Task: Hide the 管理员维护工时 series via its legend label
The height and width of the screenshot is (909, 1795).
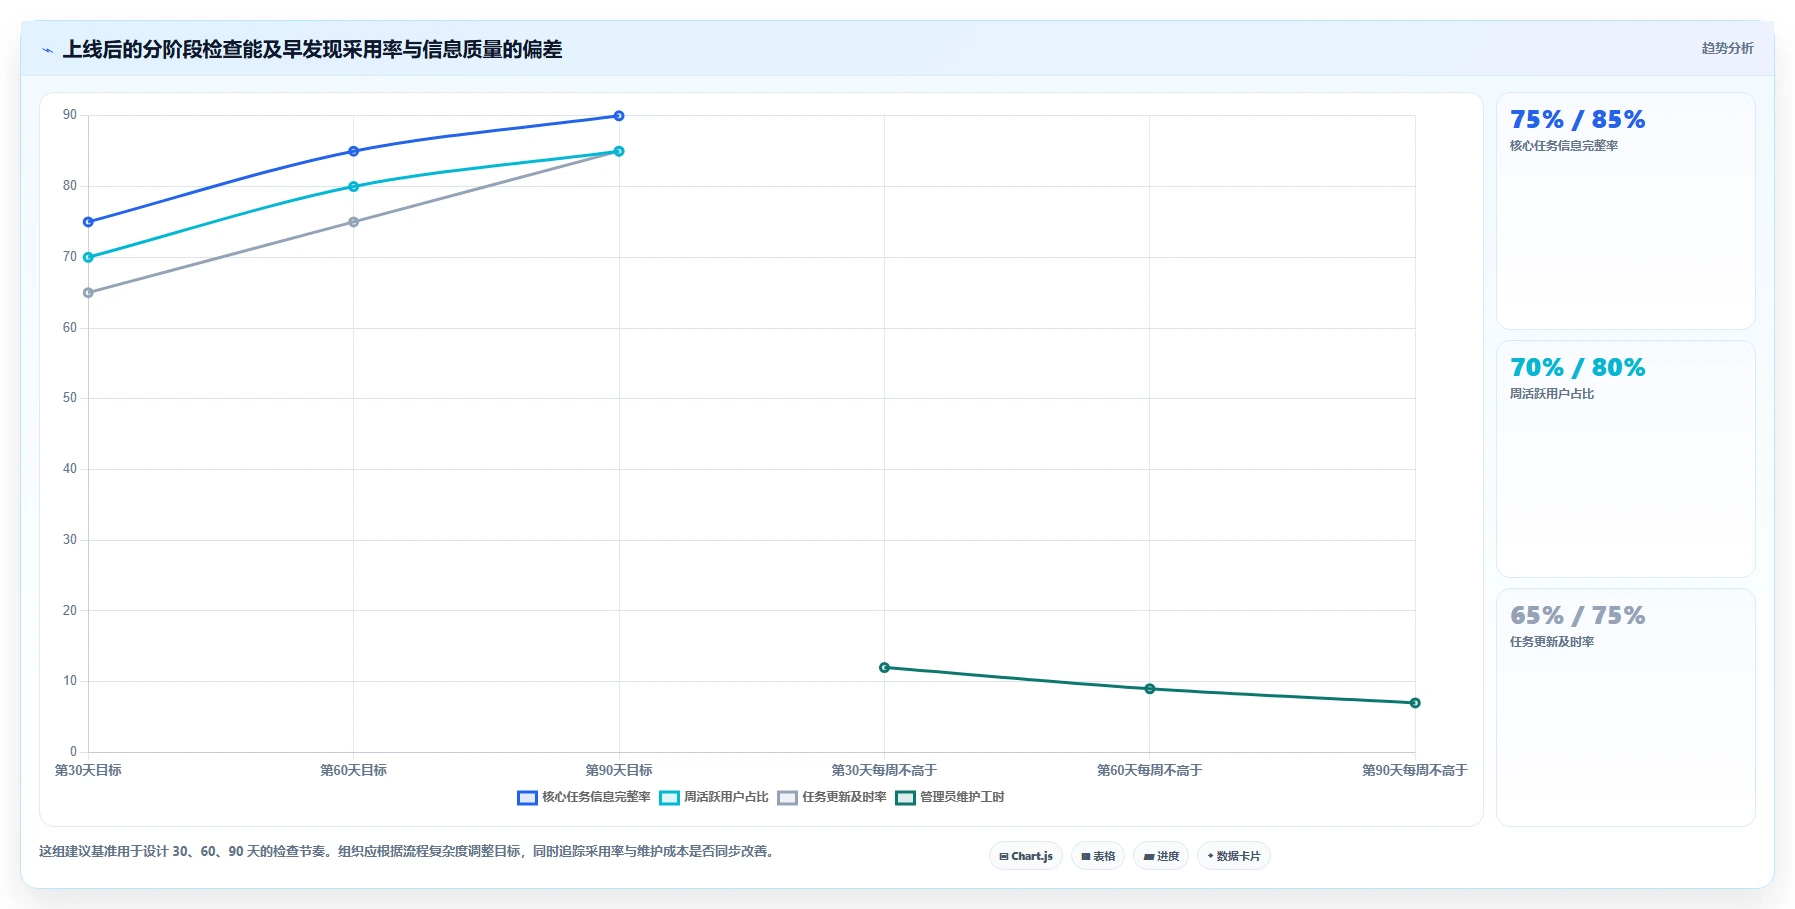Action: (x=962, y=797)
